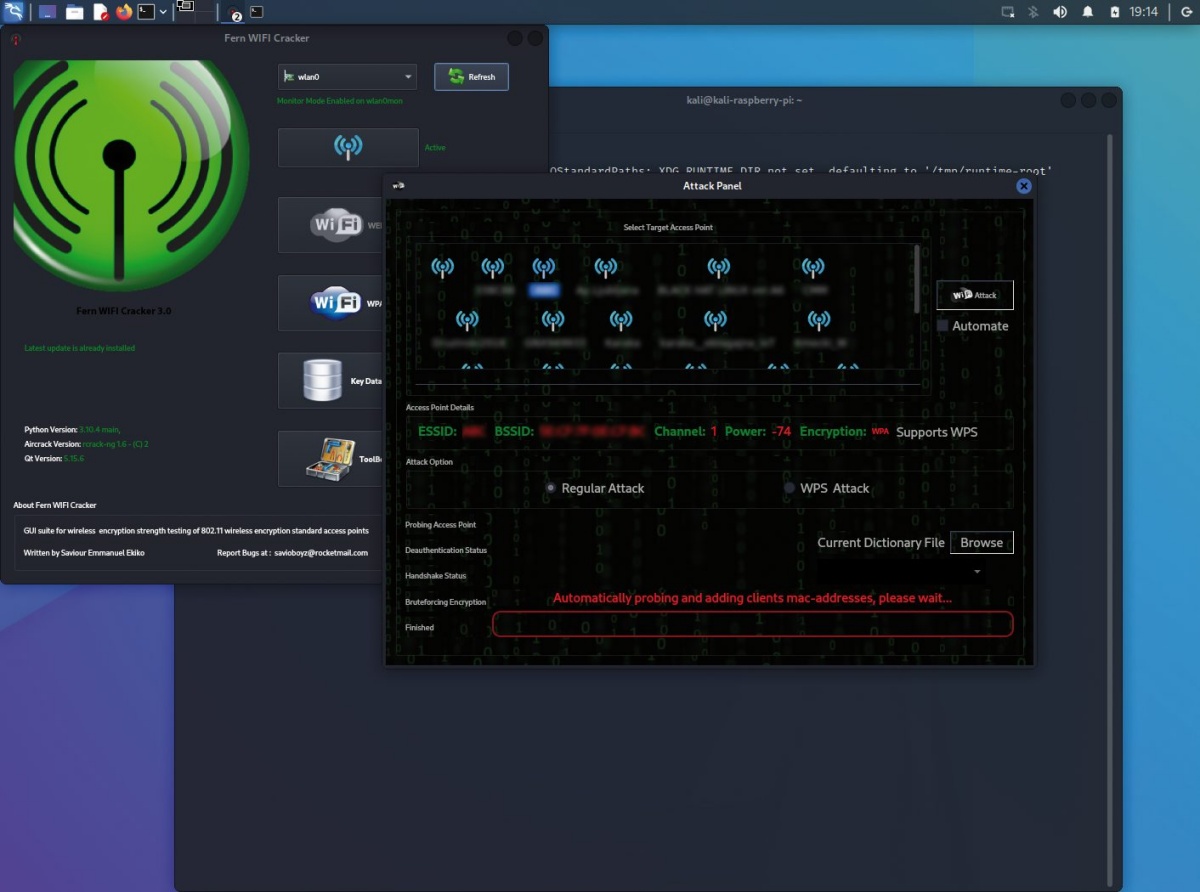Click 'Deauthentication Status' label
Image resolution: width=1200 pixels, height=892 pixels.
(446, 550)
